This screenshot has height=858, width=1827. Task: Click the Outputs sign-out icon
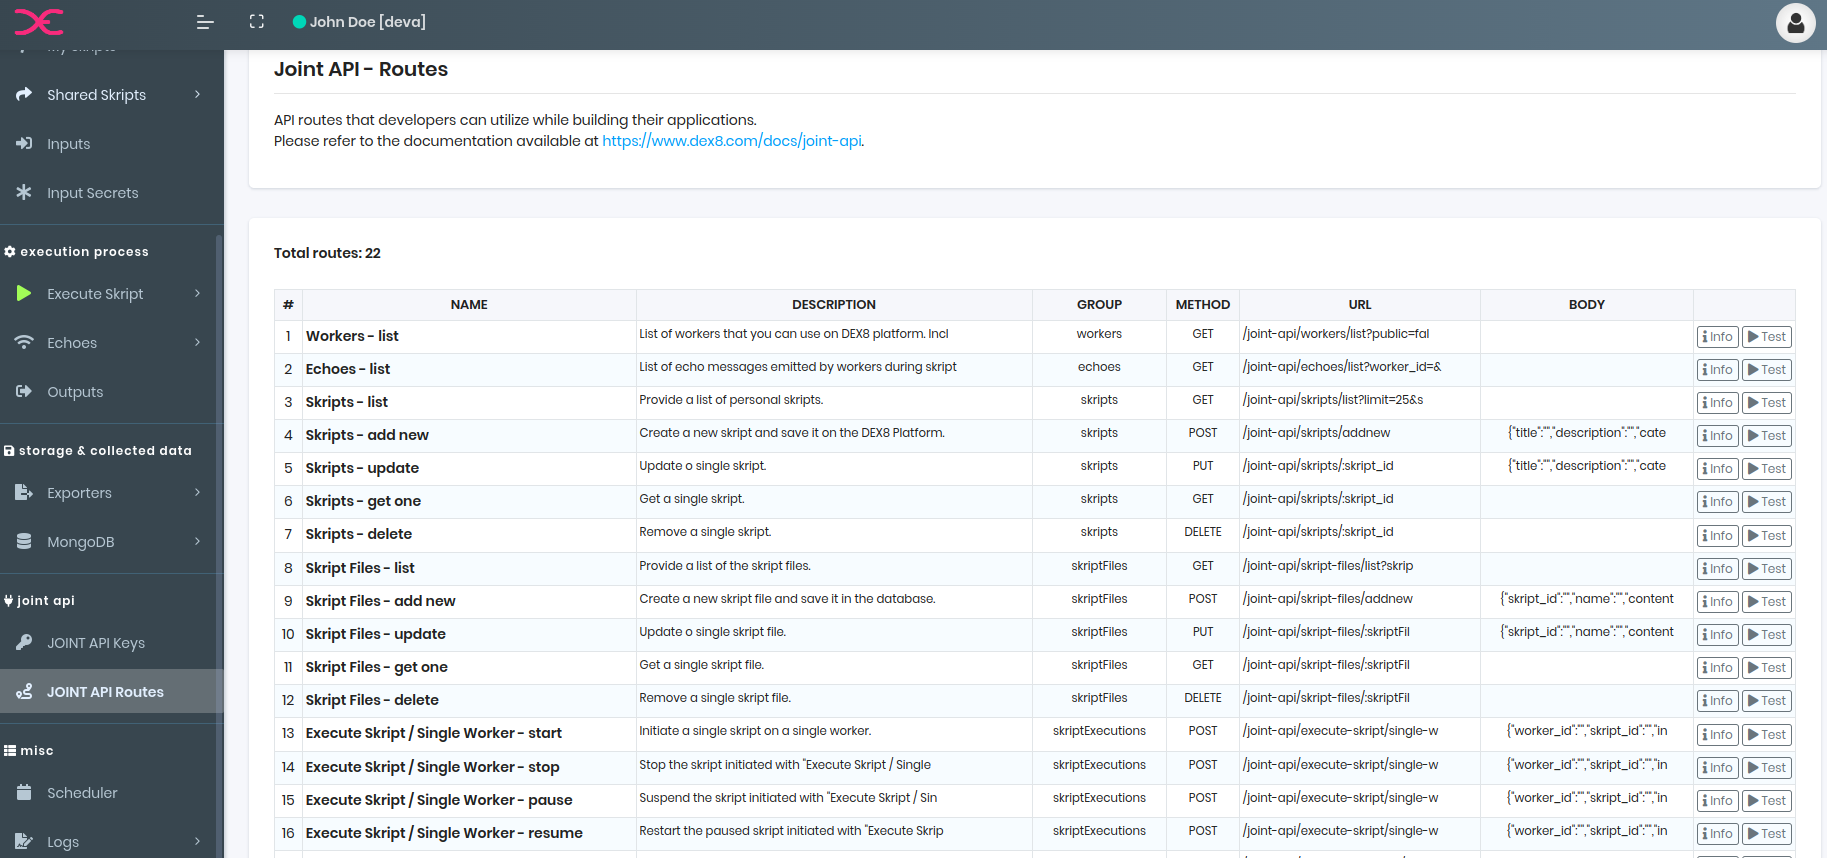pos(24,391)
